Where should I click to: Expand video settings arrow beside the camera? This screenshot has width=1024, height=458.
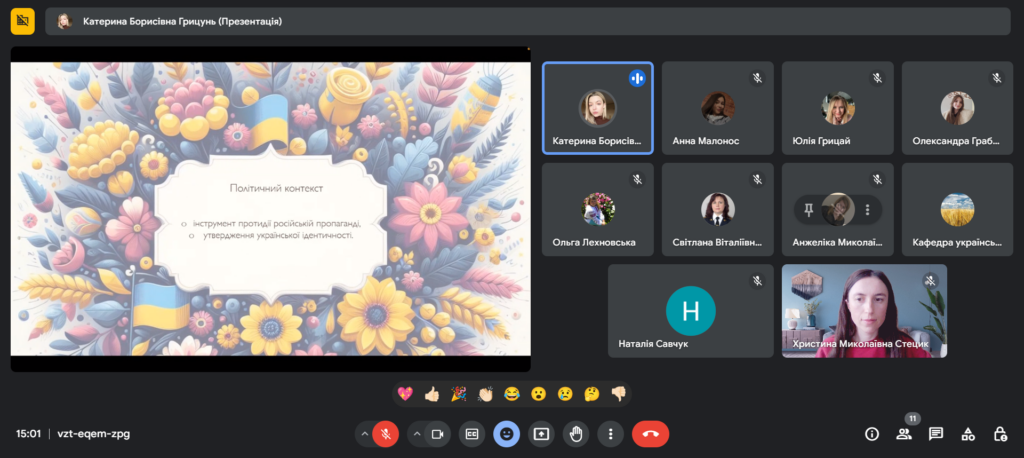click(414, 434)
